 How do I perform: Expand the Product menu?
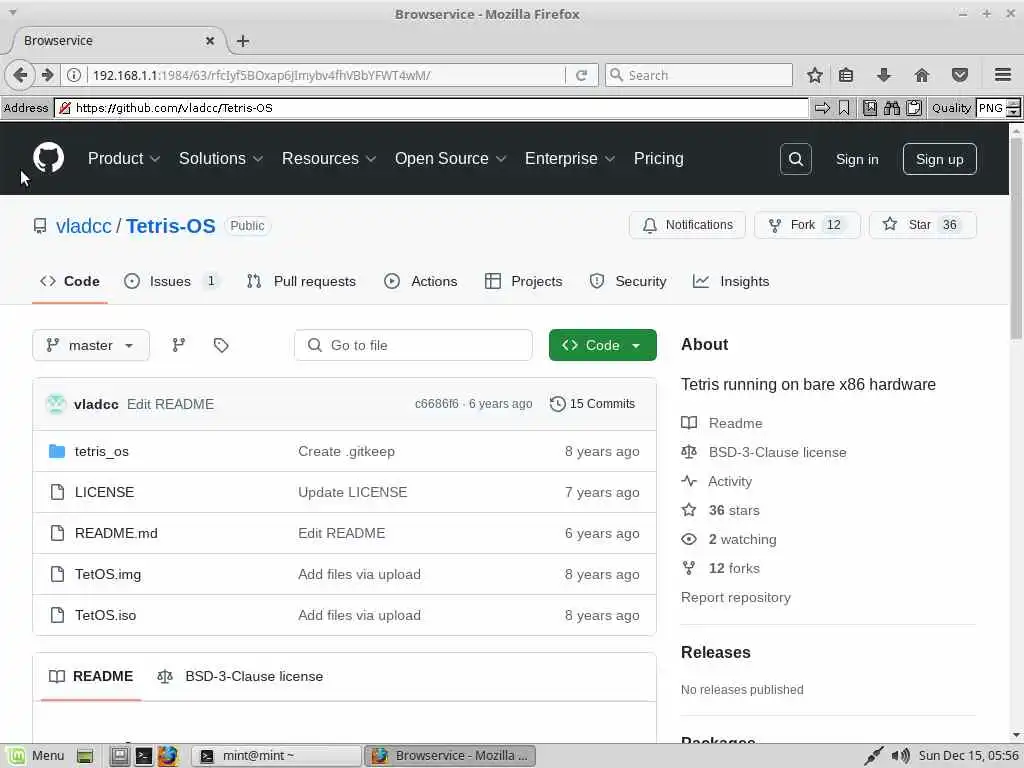123,158
